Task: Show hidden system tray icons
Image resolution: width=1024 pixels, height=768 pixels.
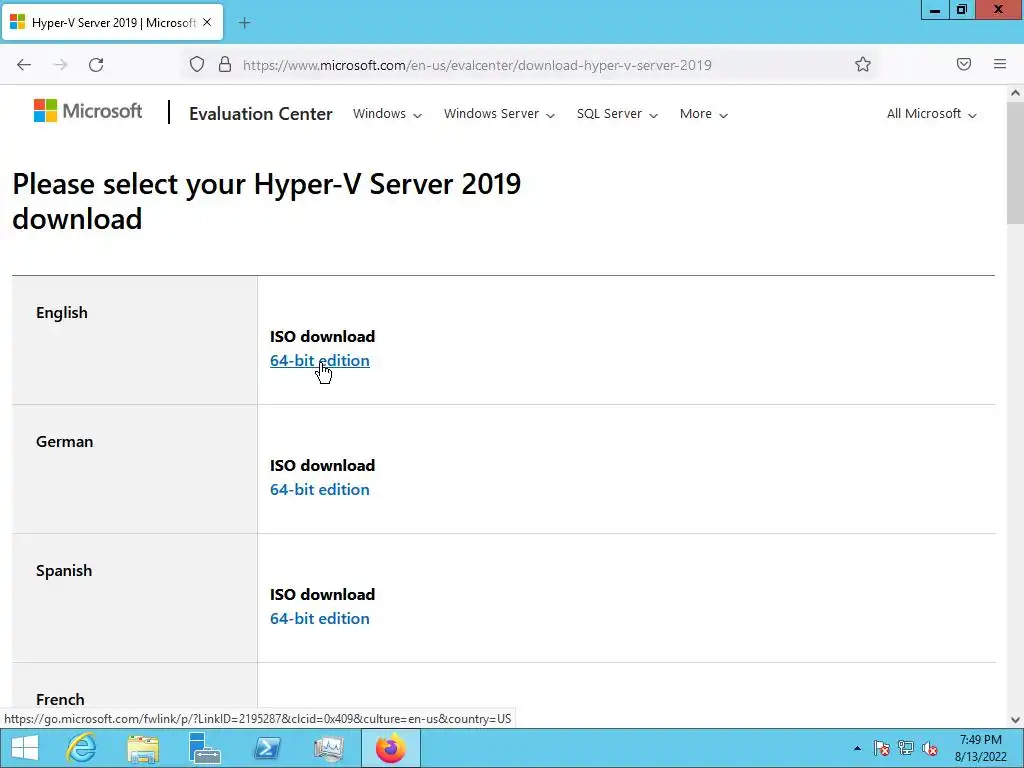Action: 857,748
